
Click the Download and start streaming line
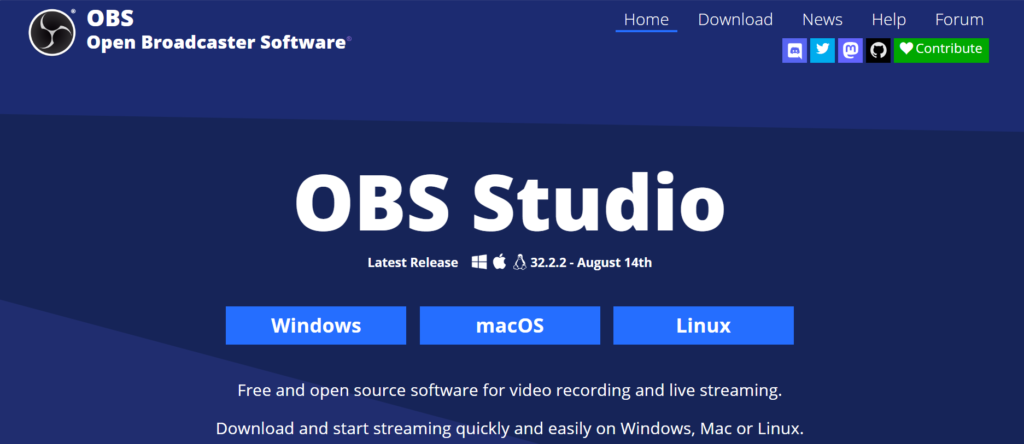(509, 429)
